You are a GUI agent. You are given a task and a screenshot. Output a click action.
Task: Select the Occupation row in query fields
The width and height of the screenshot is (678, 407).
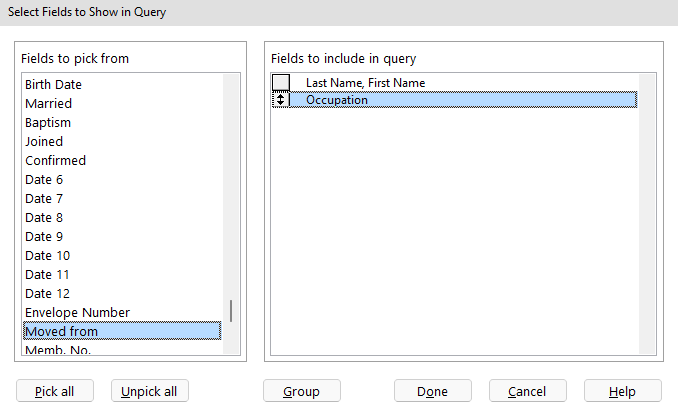[x=336, y=100]
